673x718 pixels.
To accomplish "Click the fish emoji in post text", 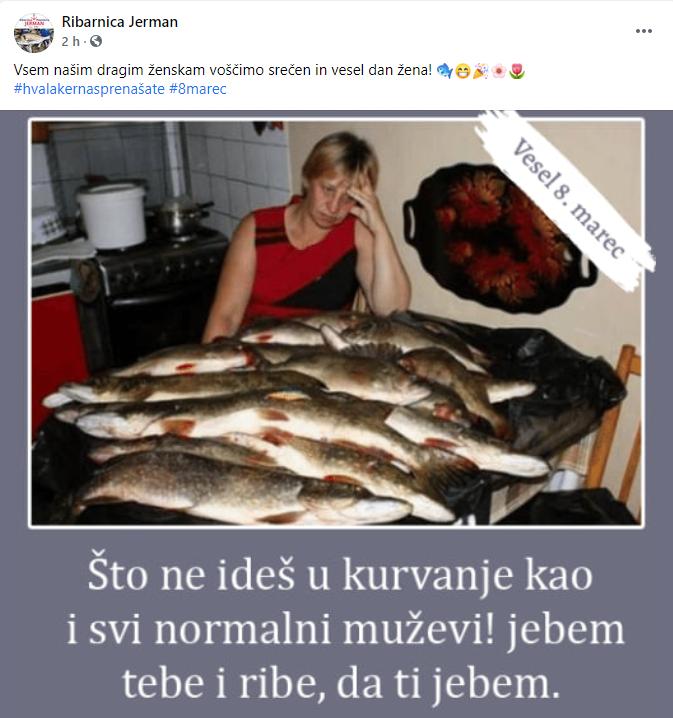I will click(x=445, y=71).
